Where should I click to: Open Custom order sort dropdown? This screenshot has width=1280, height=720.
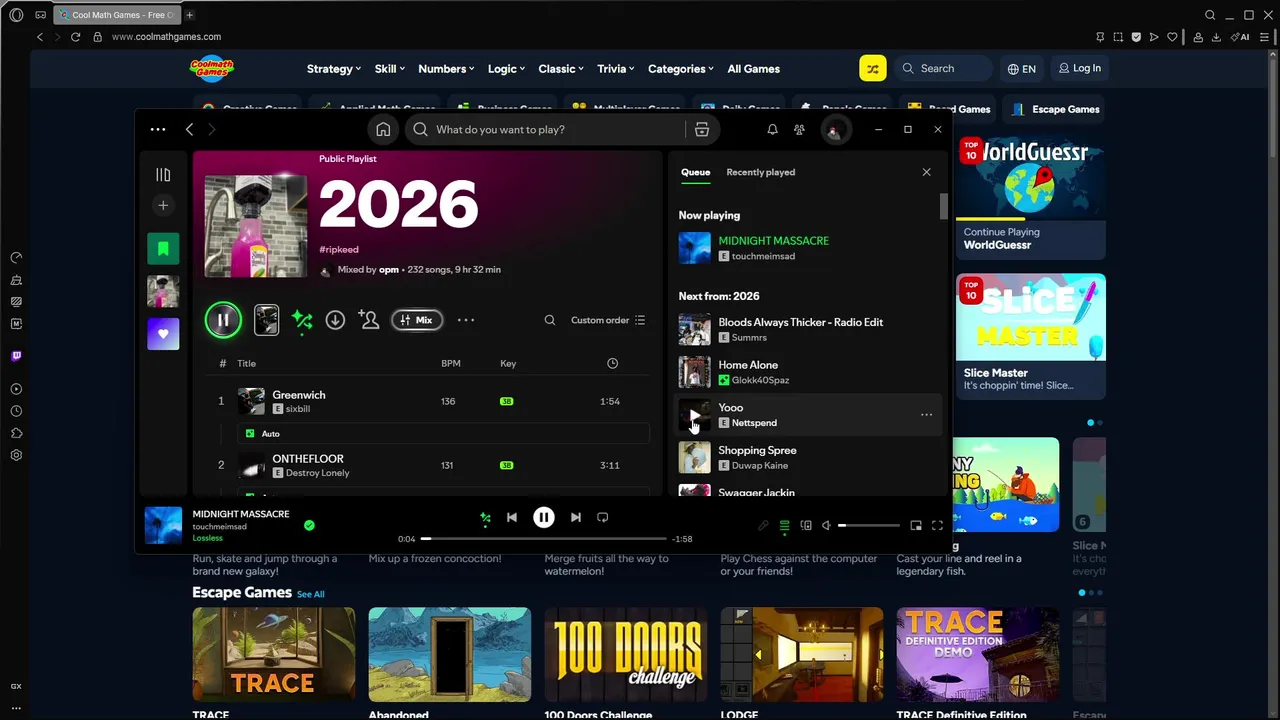click(x=608, y=320)
